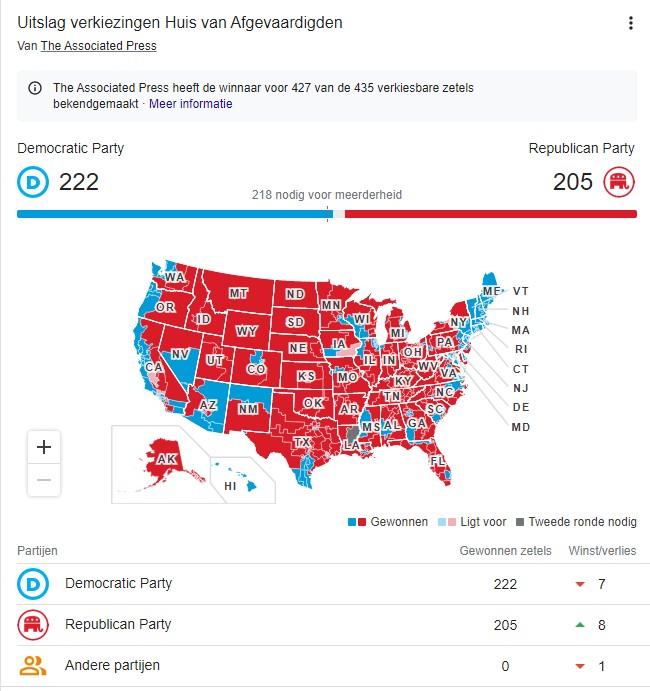Click the Republican logo in the parties table
This screenshot has width=650, height=691.
(x=33, y=625)
